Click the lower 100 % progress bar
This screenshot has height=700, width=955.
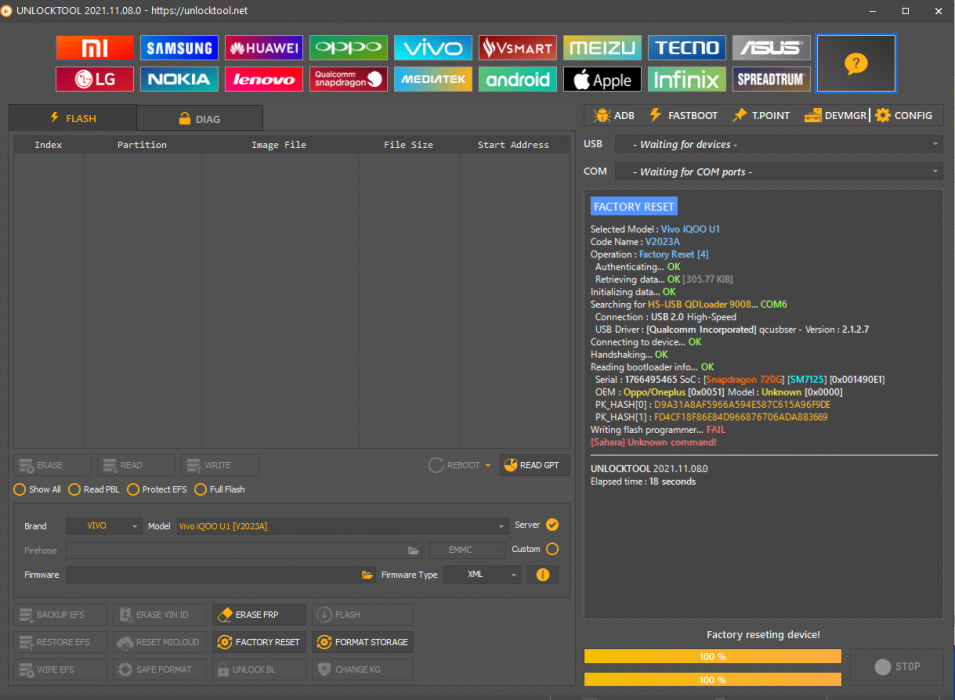(x=713, y=679)
